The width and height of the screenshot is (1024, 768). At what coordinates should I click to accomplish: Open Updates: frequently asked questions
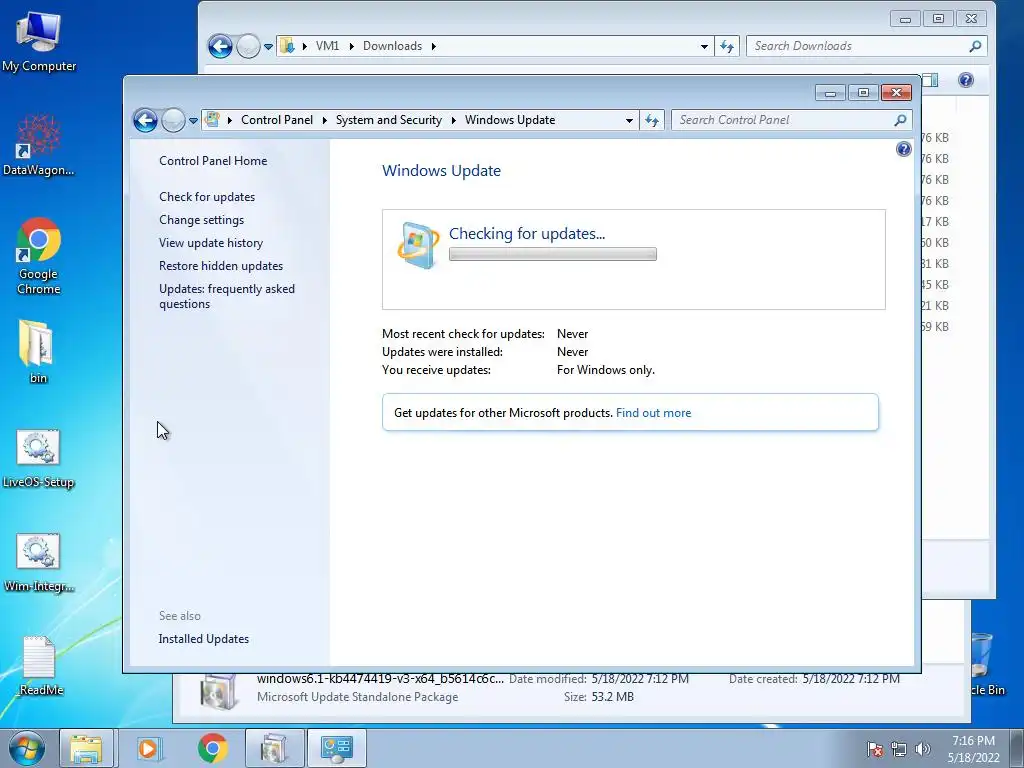(x=227, y=296)
